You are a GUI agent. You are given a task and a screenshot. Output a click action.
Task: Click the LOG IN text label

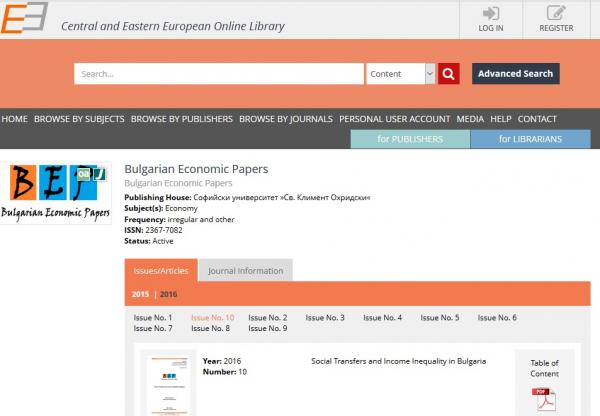coord(491,28)
